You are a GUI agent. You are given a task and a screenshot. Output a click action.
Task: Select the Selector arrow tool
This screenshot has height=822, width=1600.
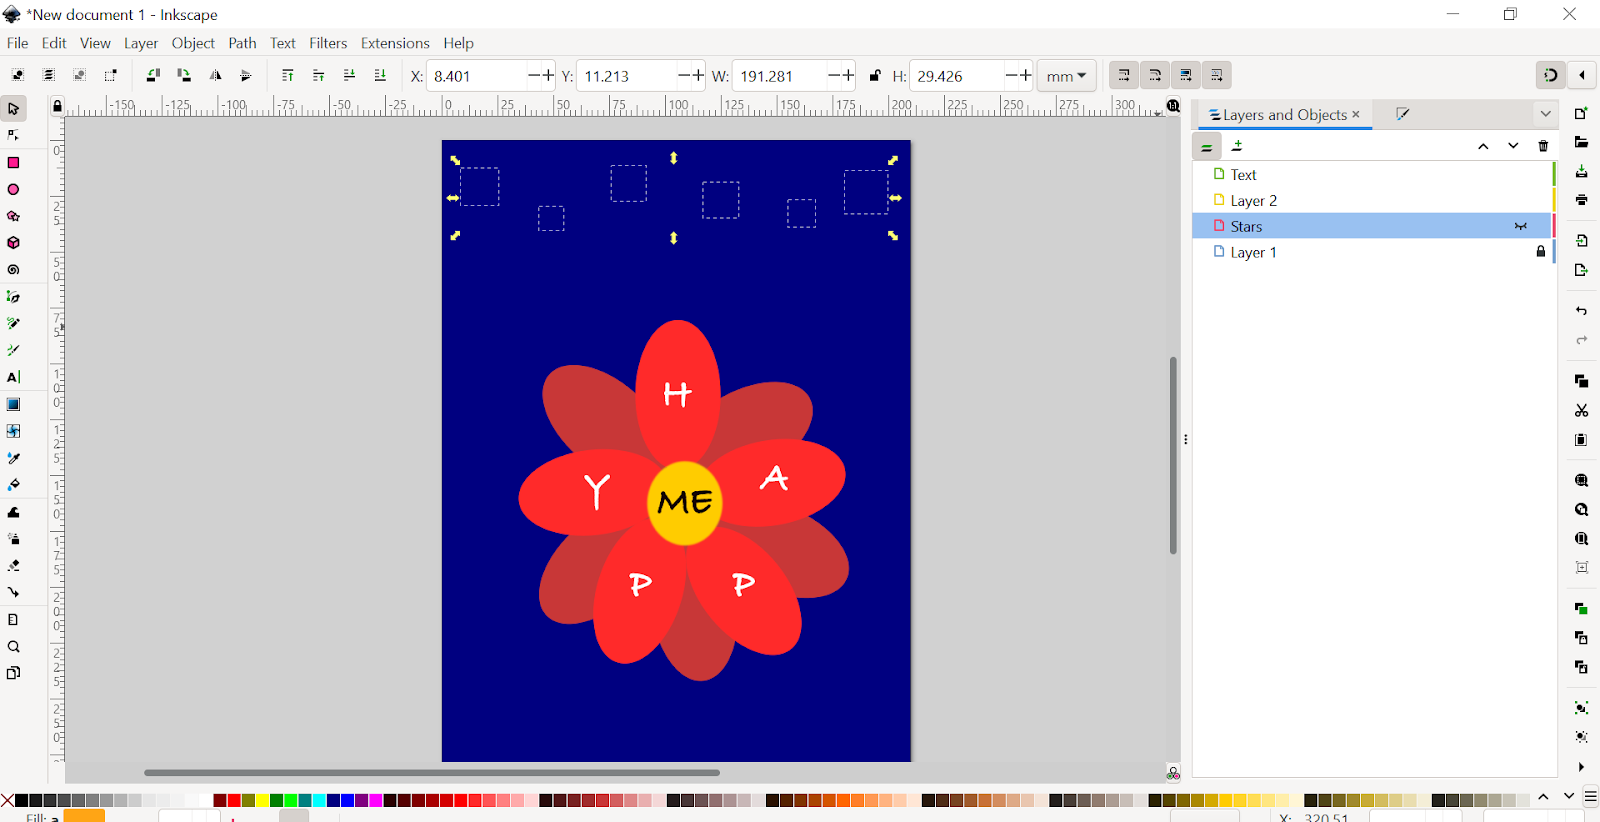(x=13, y=108)
